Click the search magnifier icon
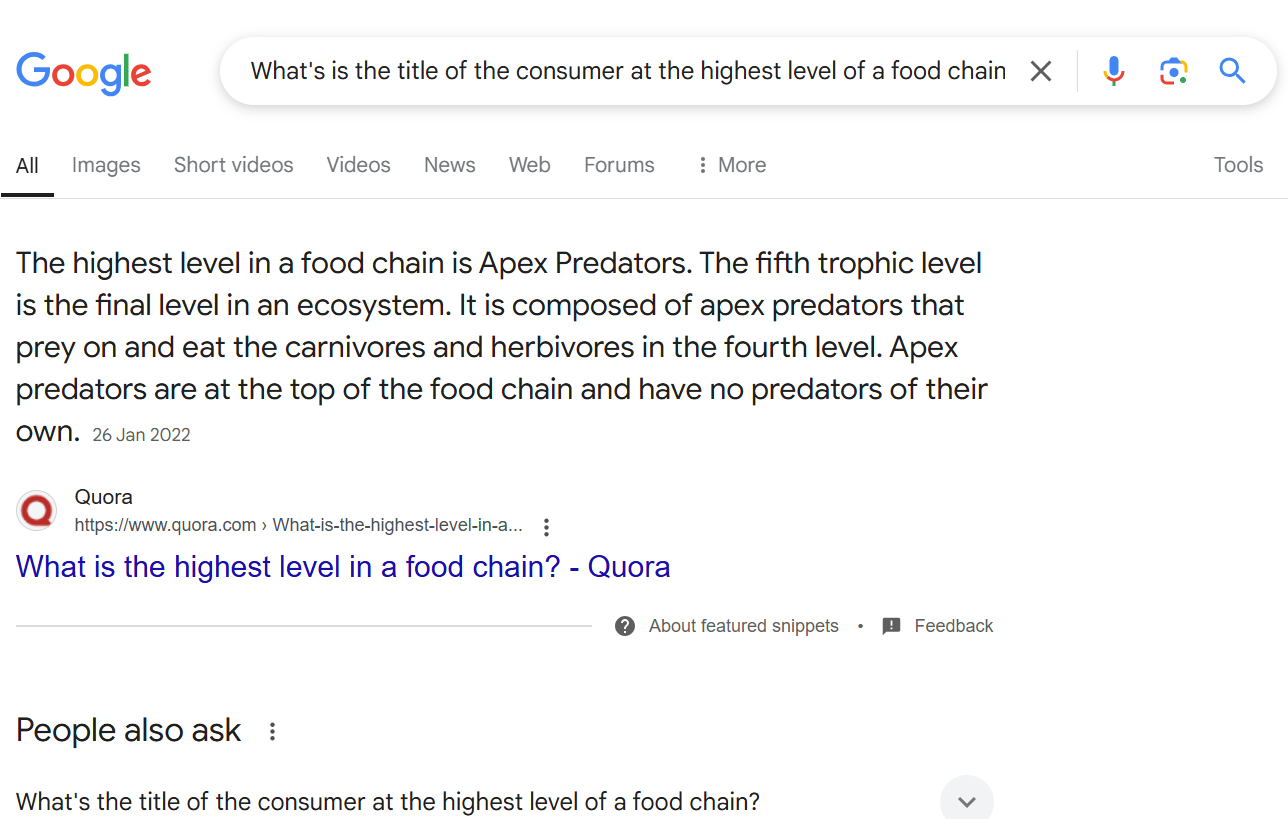The width and height of the screenshot is (1288, 819). pyautogui.click(x=1231, y=70)
